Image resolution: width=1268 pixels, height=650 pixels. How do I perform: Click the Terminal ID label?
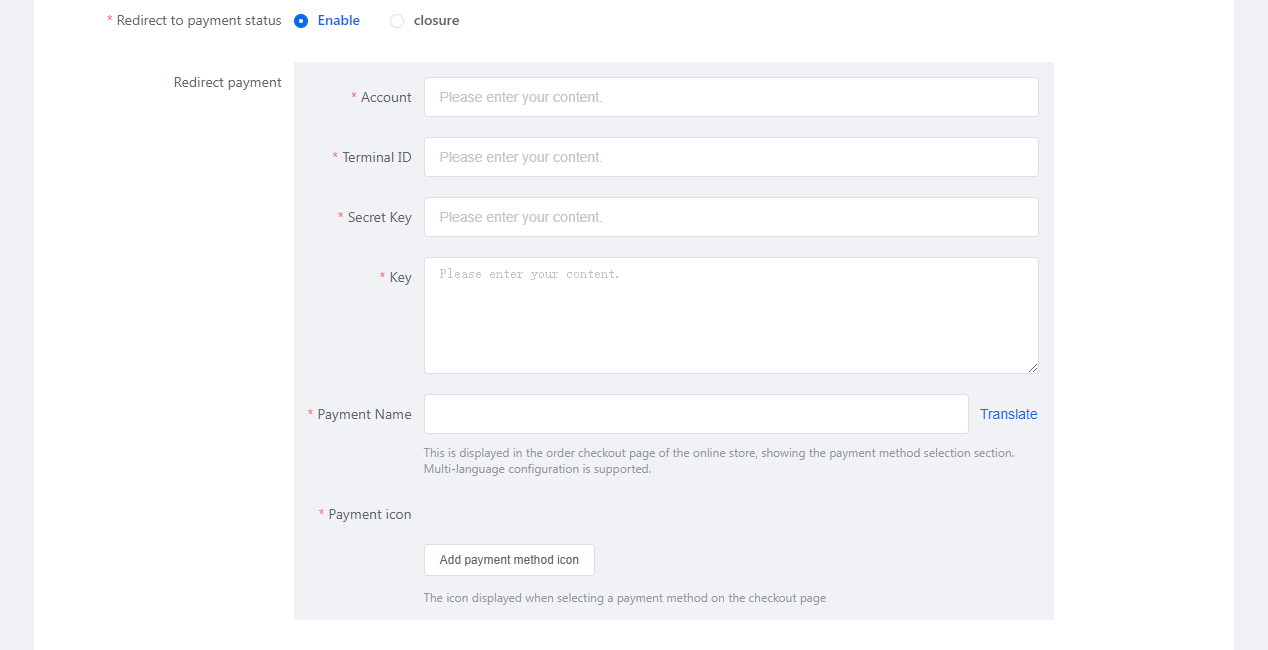click(x=376, y=157)
